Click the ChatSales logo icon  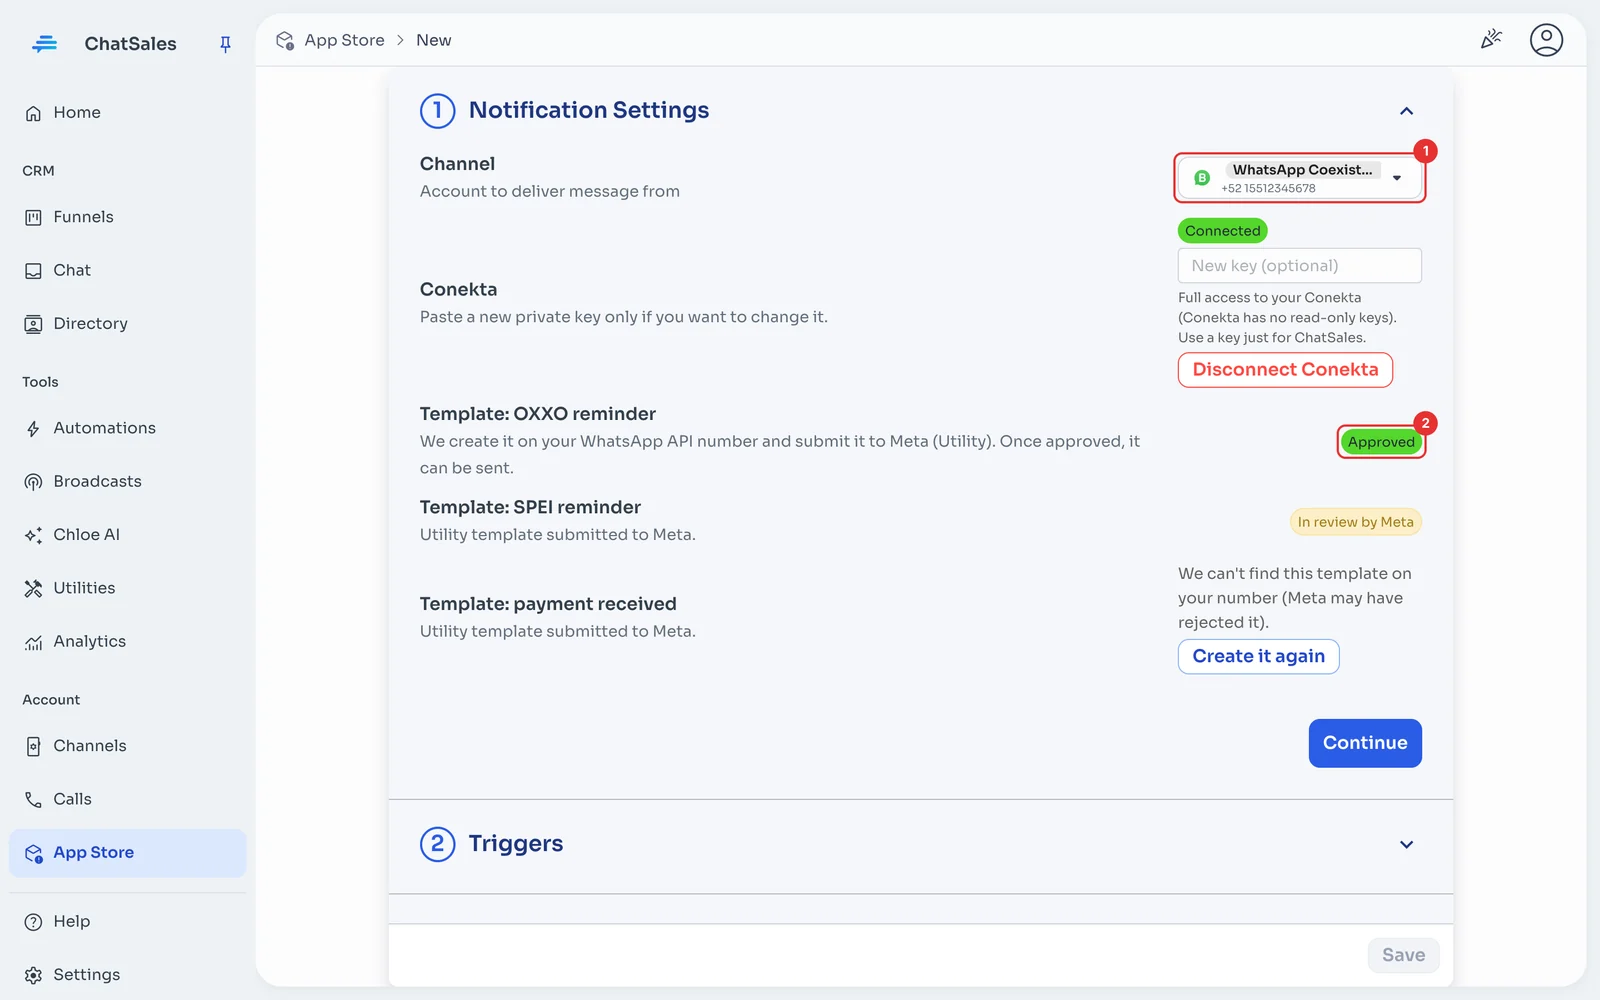44,44
